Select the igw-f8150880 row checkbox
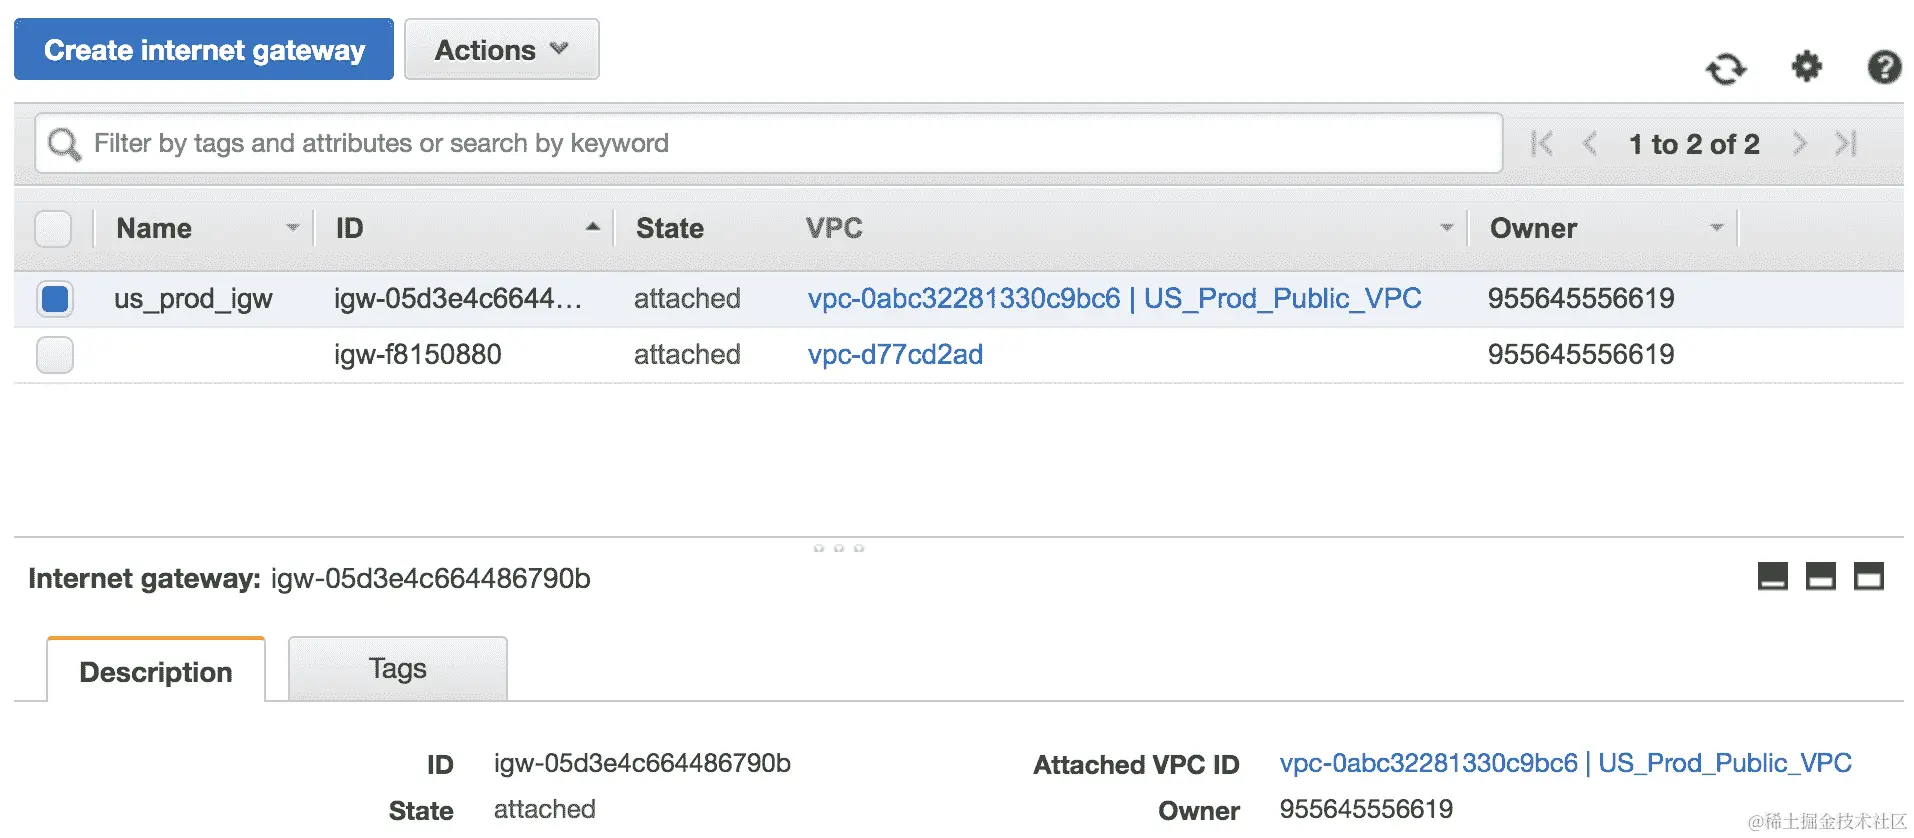 (55, 355)
